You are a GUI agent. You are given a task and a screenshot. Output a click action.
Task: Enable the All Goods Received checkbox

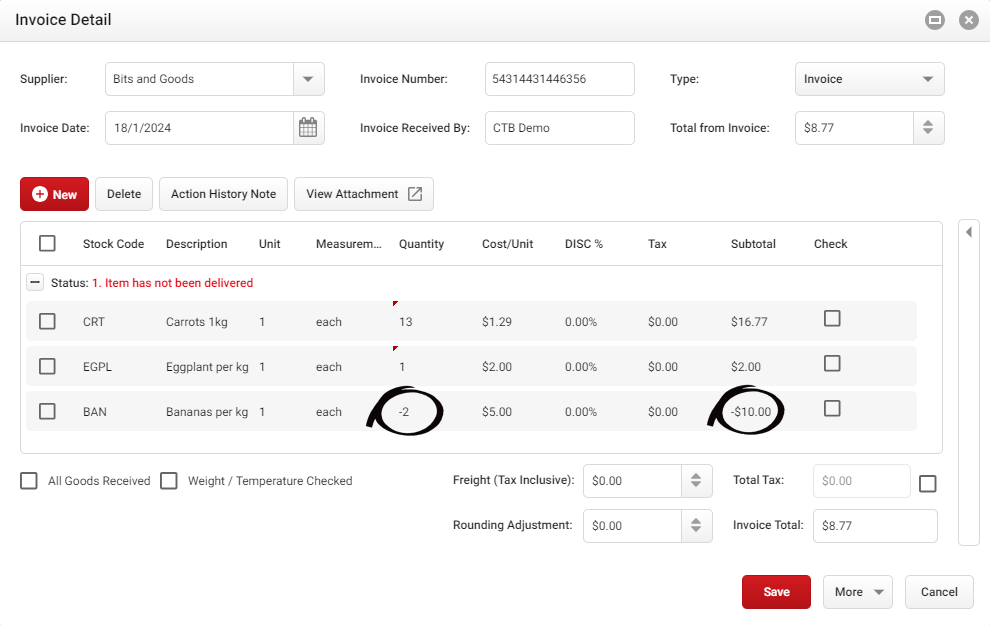click(x=28, y=481)
